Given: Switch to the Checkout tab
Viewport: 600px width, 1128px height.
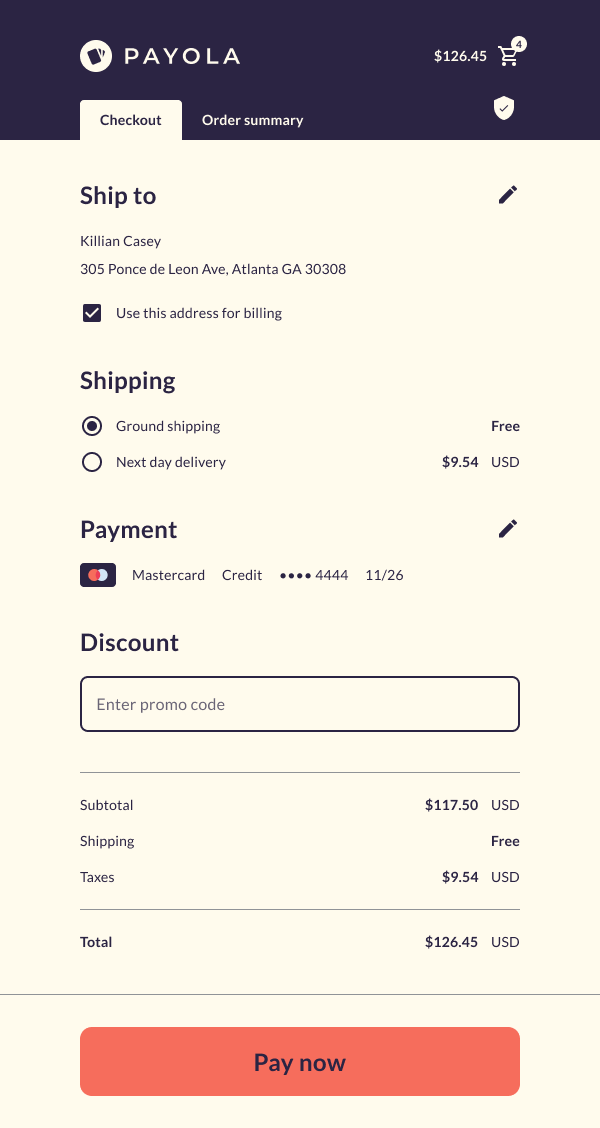Looking at the screenshot, I should click(131, 120).
